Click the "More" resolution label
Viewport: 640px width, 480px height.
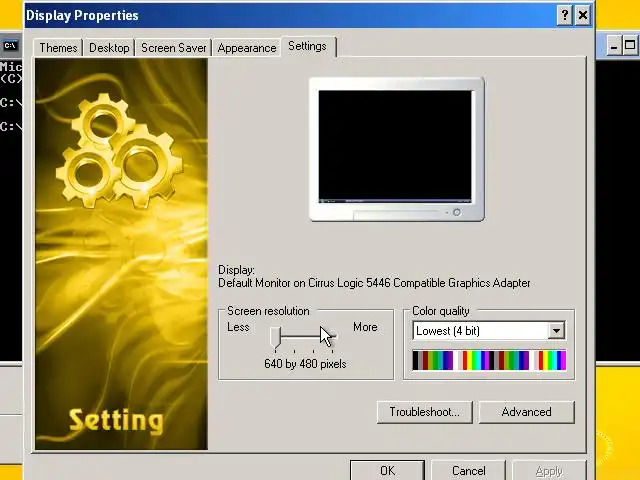365,327
